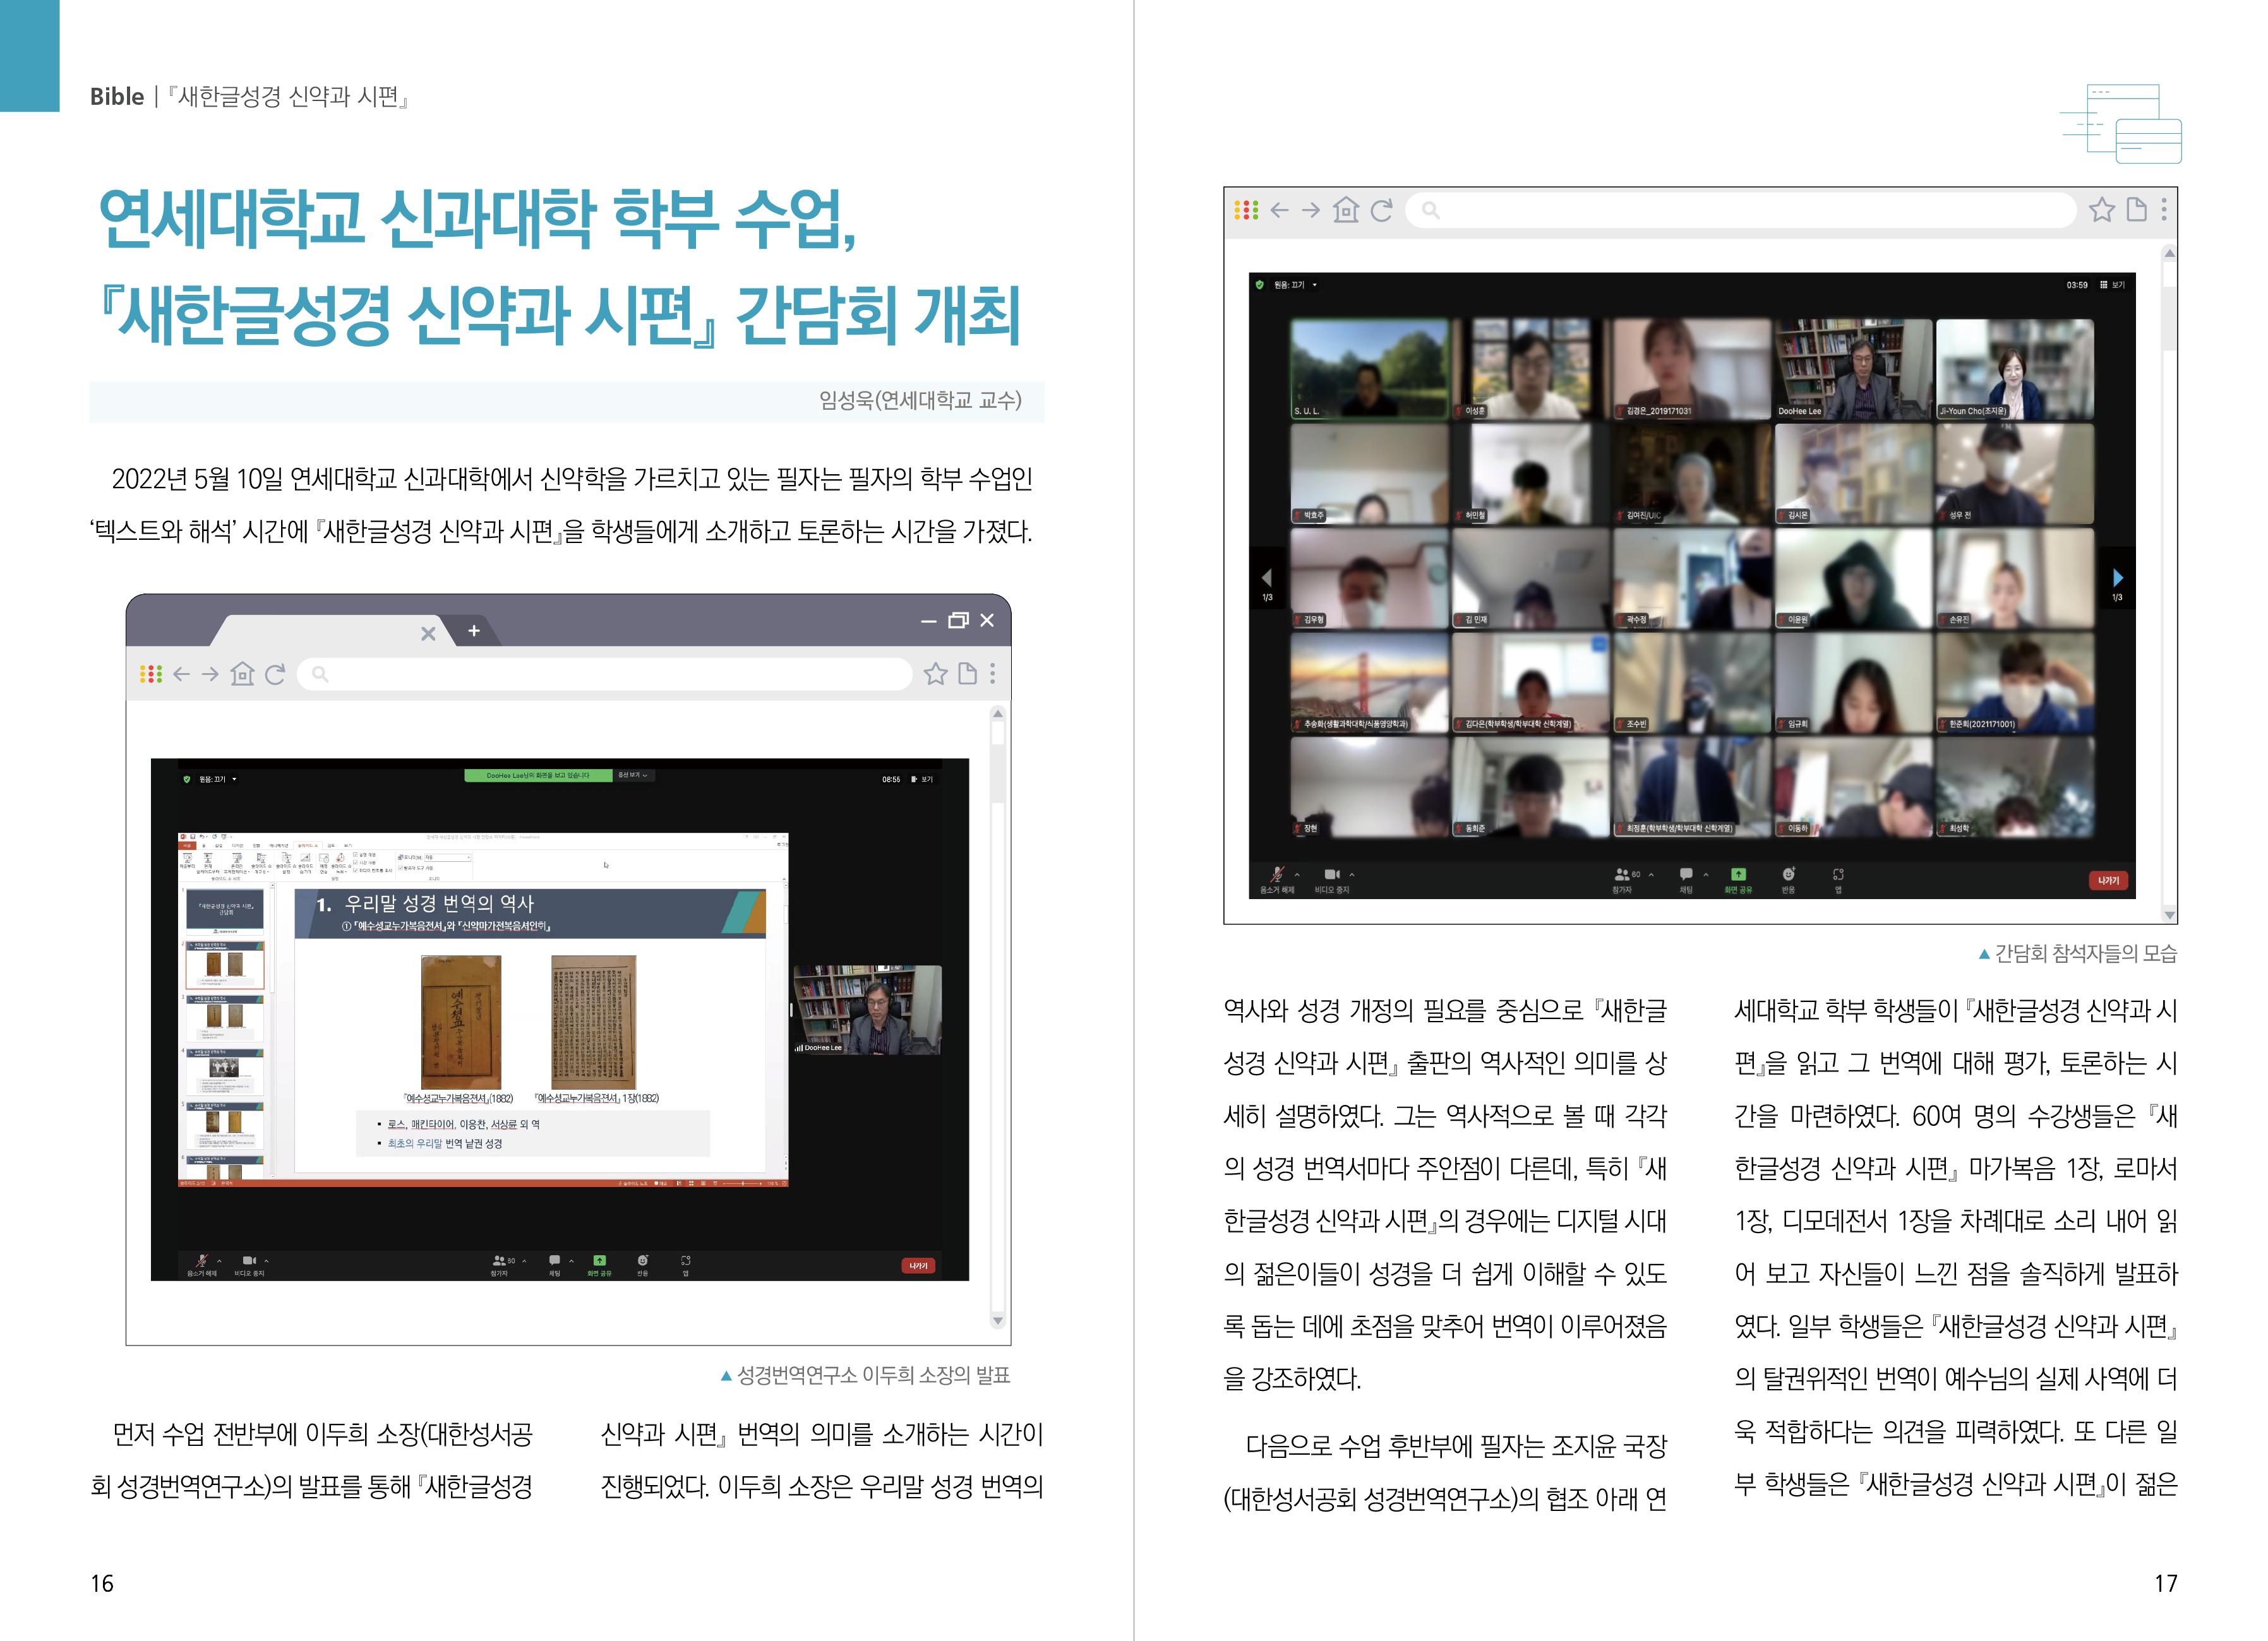Image resolution: width=2268 pixels, height=1641 pixels.
Task: Toggle Stop Video (비디오 중지) in the gallery-view Zoom
Action: 1331,875
